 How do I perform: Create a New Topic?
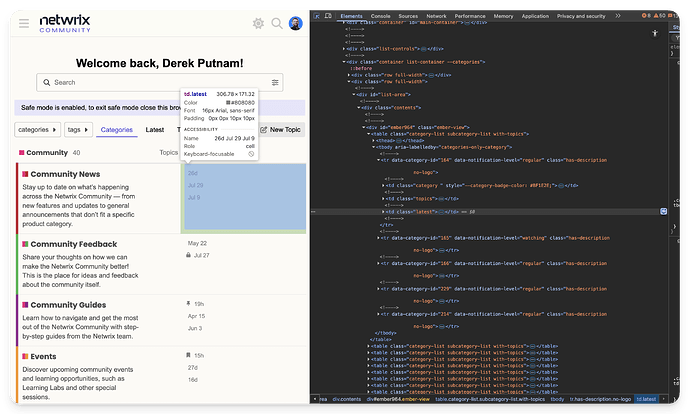[x=281, y=130]
